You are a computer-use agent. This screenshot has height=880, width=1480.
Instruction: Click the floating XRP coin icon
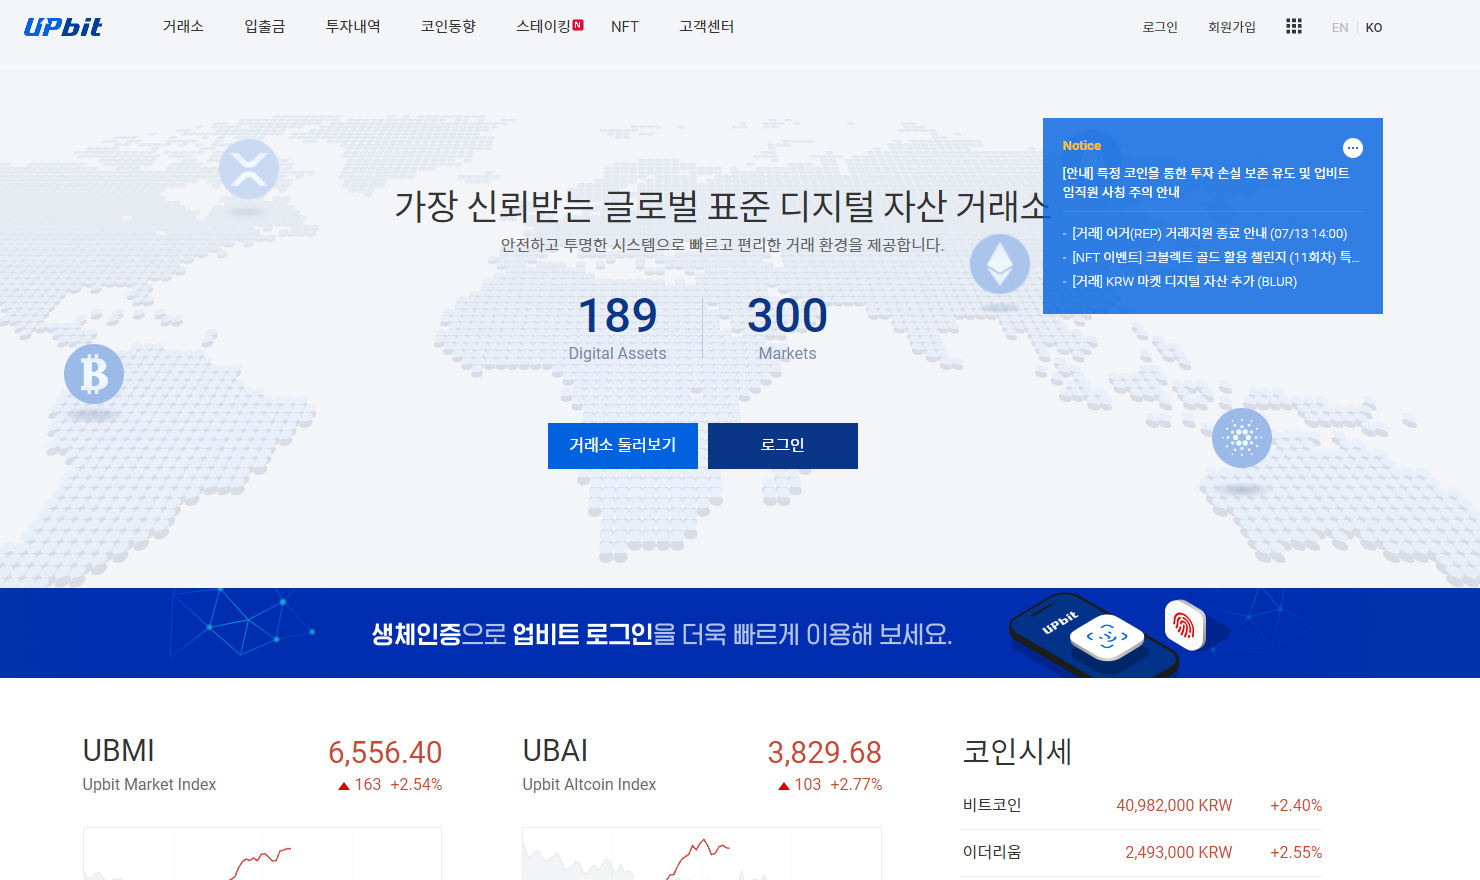[x=249, y=168]
